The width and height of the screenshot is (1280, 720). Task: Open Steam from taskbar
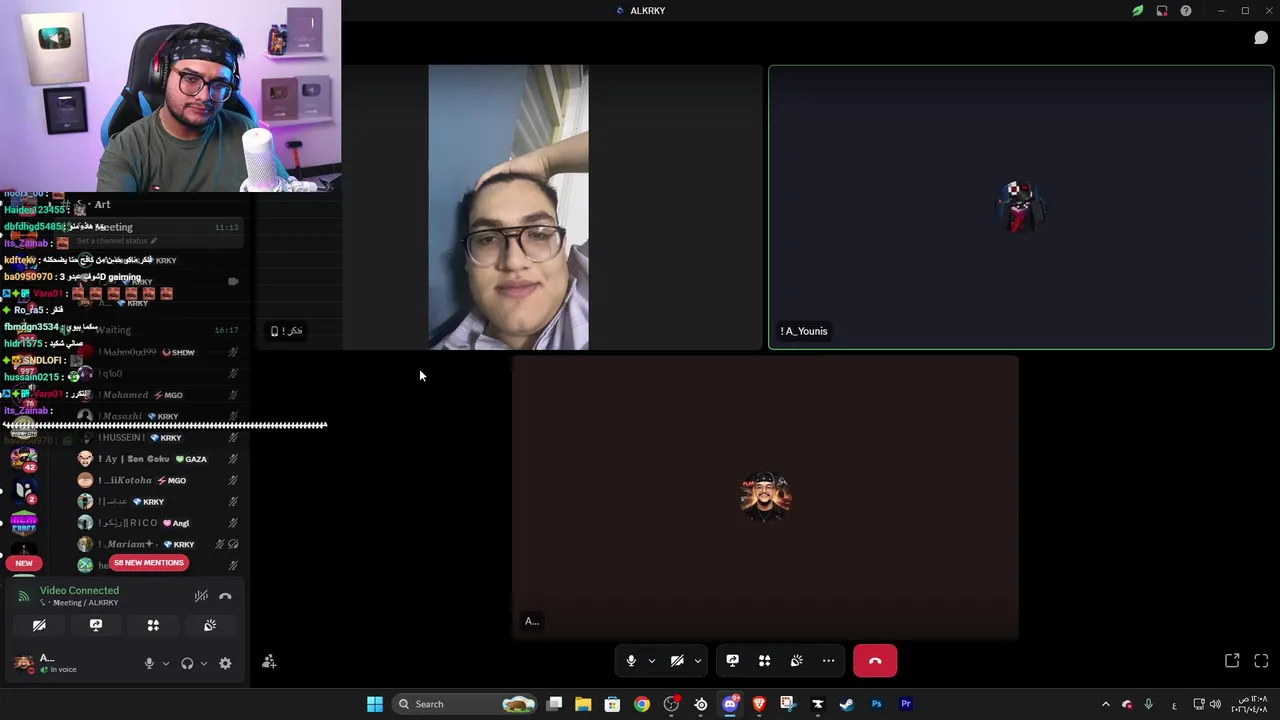click(847, 704)
